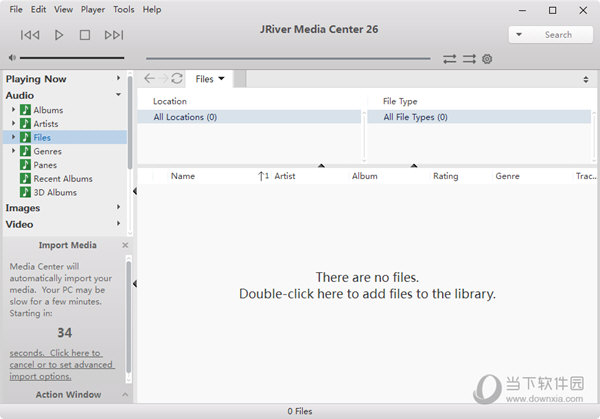
Task: Close the Import Media panel
Action: (x=125, y=245)
